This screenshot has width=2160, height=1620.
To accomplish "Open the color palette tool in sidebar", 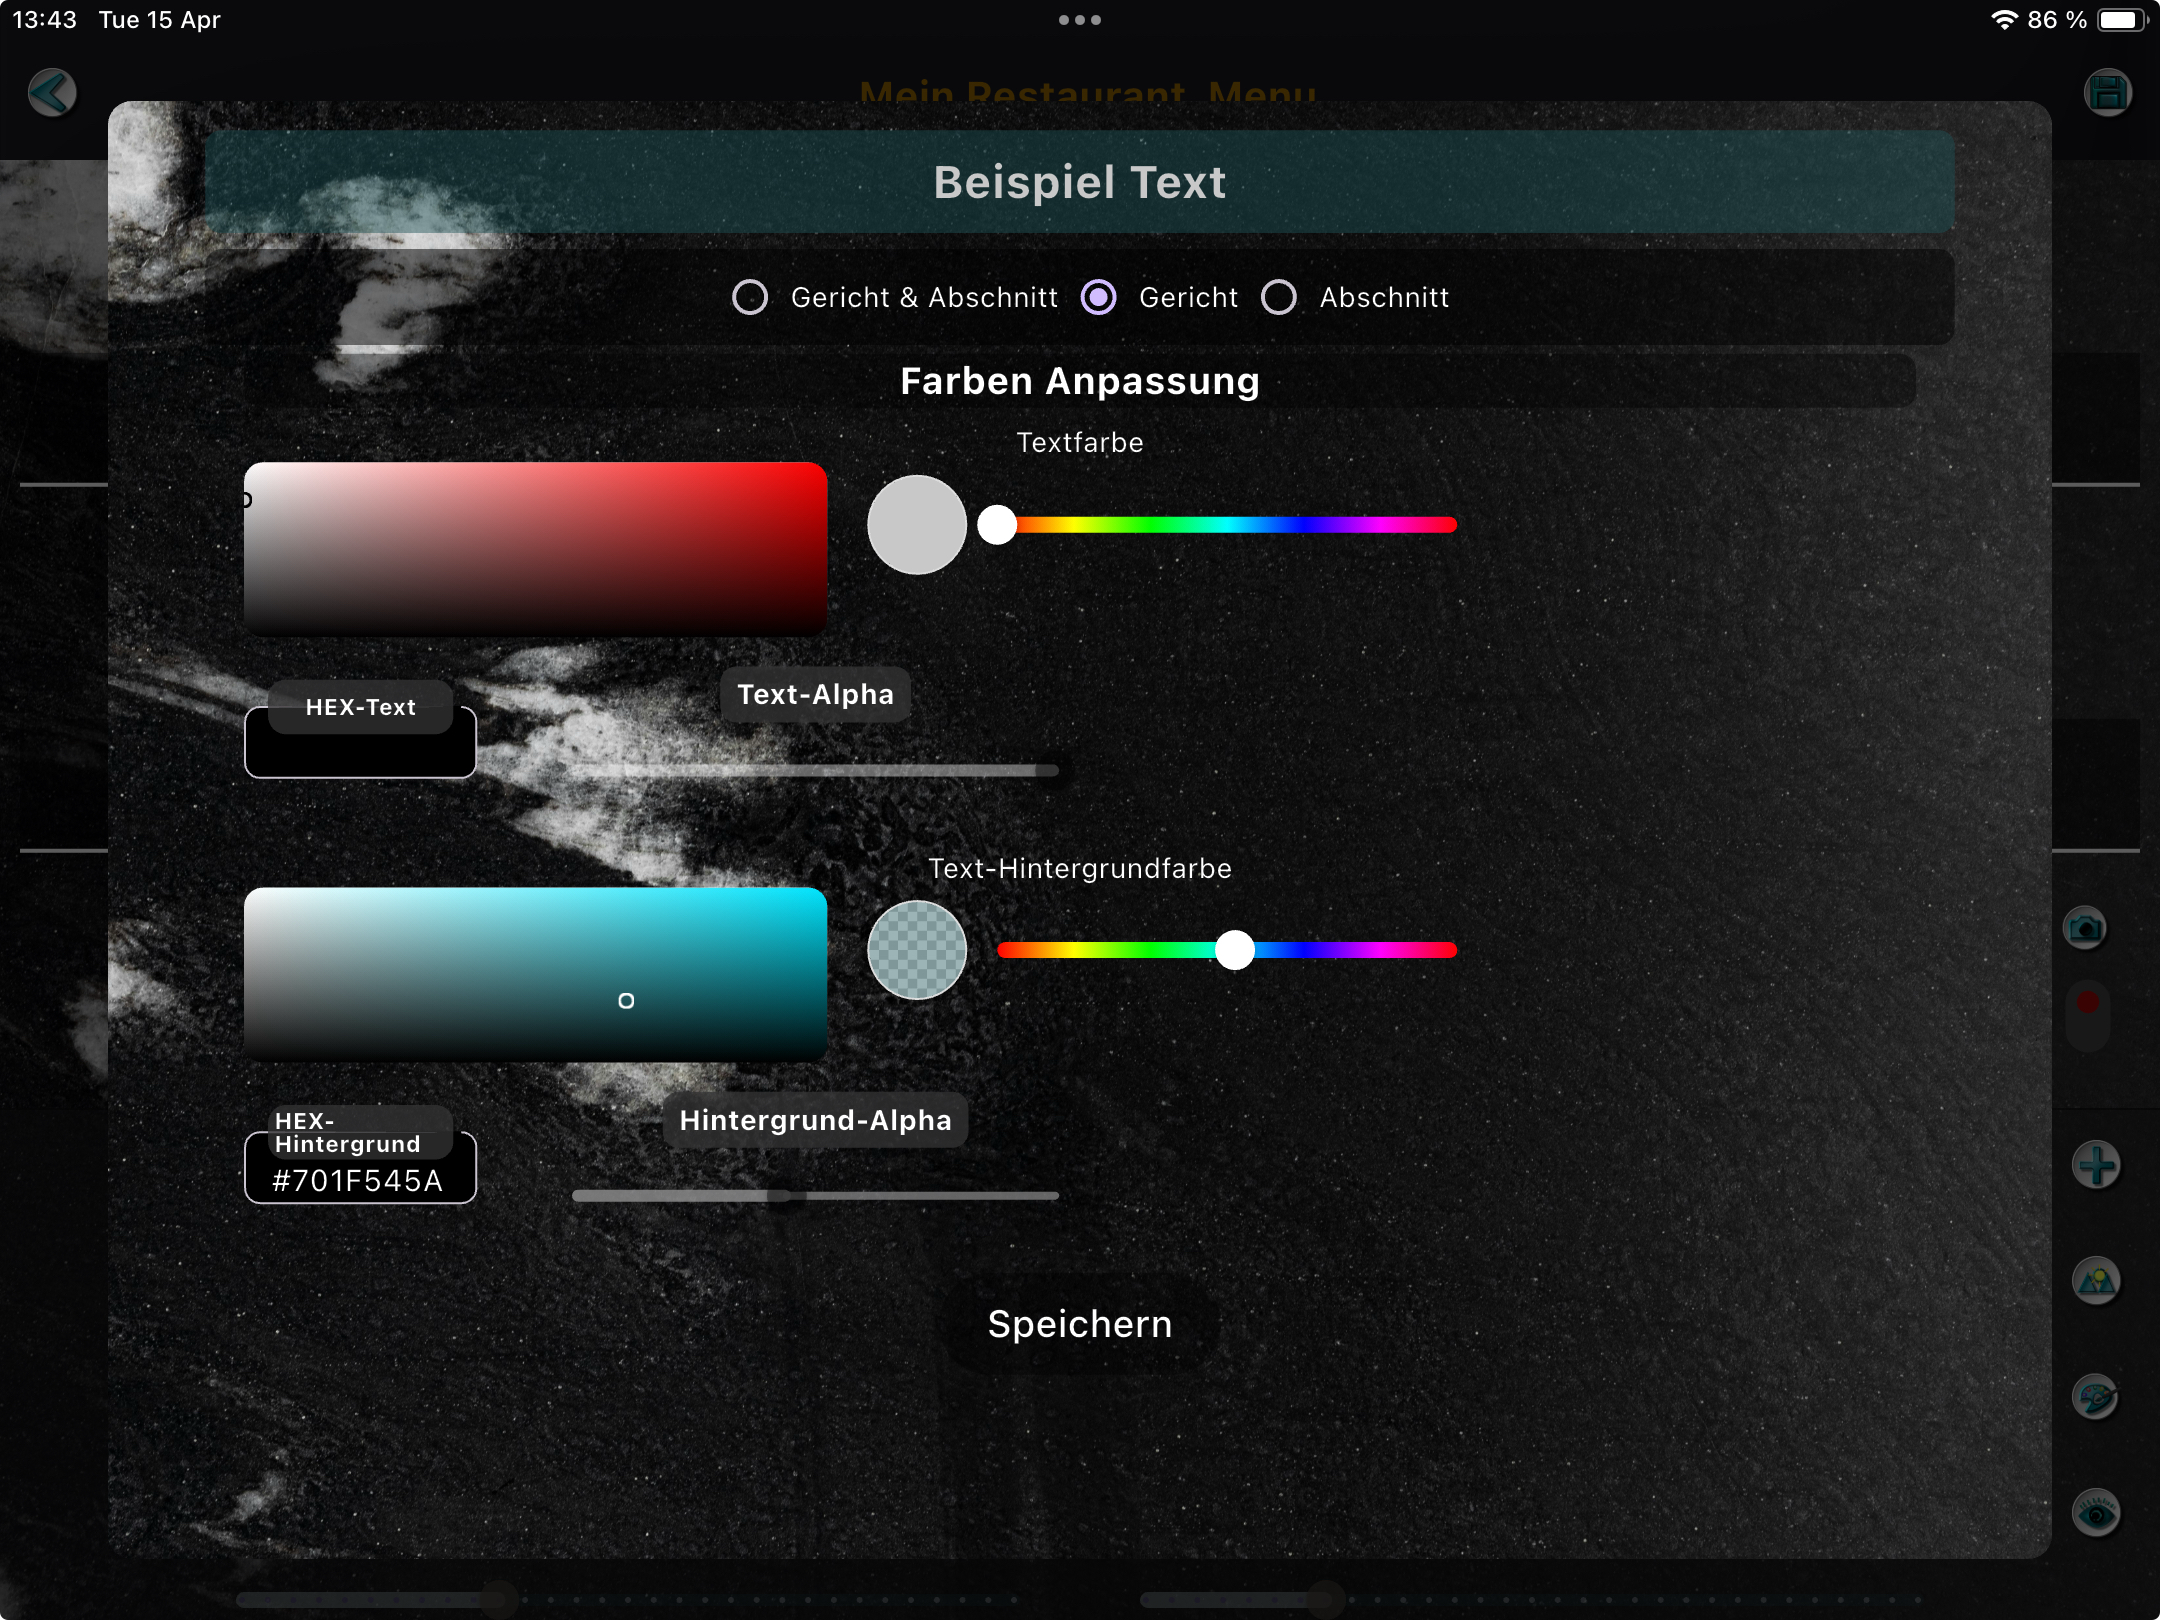I will 2097,1397.
